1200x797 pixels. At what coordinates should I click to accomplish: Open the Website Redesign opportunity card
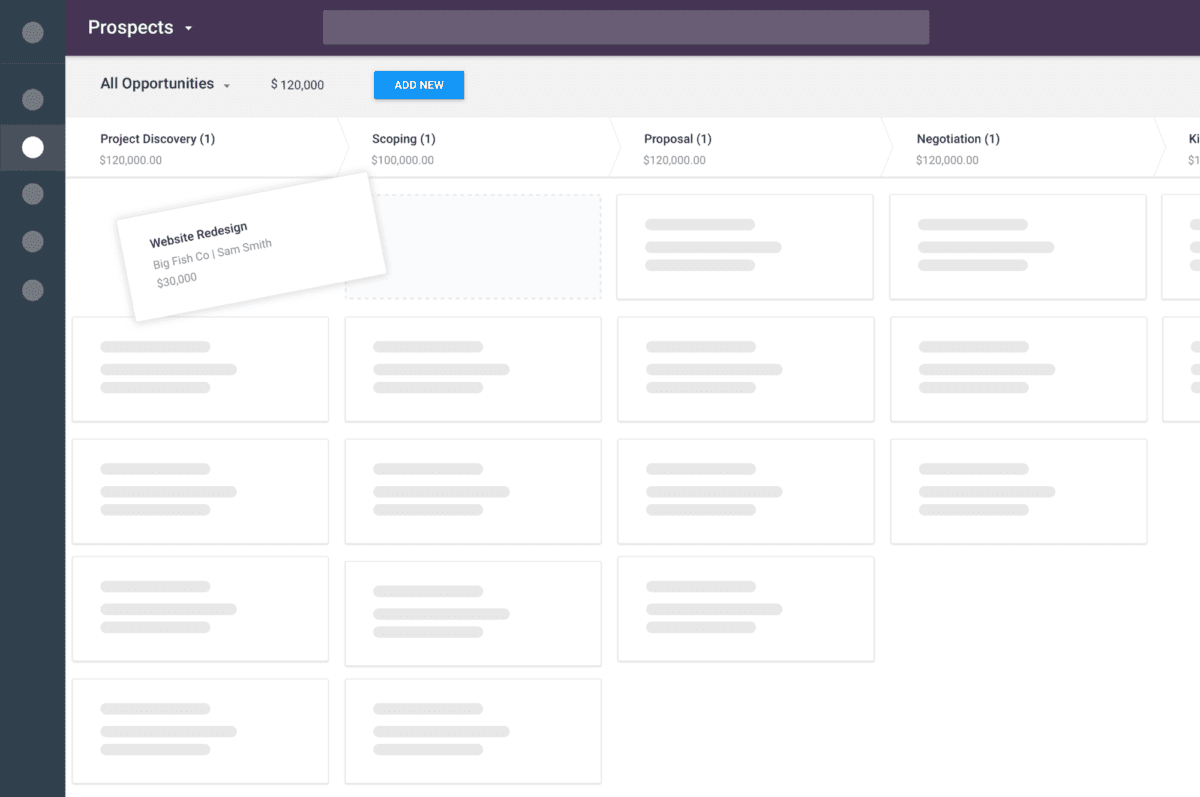(x=252, y=246)
